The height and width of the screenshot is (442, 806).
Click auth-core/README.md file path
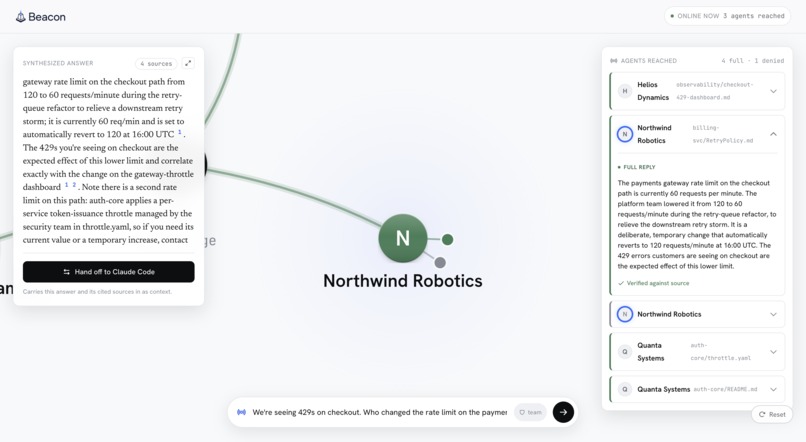coord(725,390)
